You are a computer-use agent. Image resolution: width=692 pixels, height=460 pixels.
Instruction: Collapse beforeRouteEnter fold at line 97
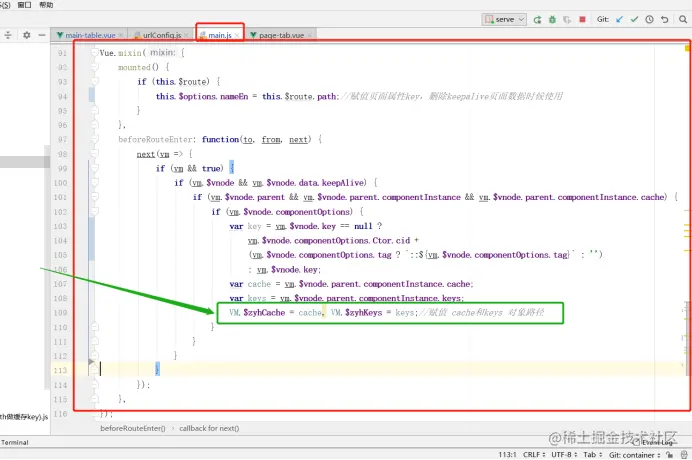94,140
